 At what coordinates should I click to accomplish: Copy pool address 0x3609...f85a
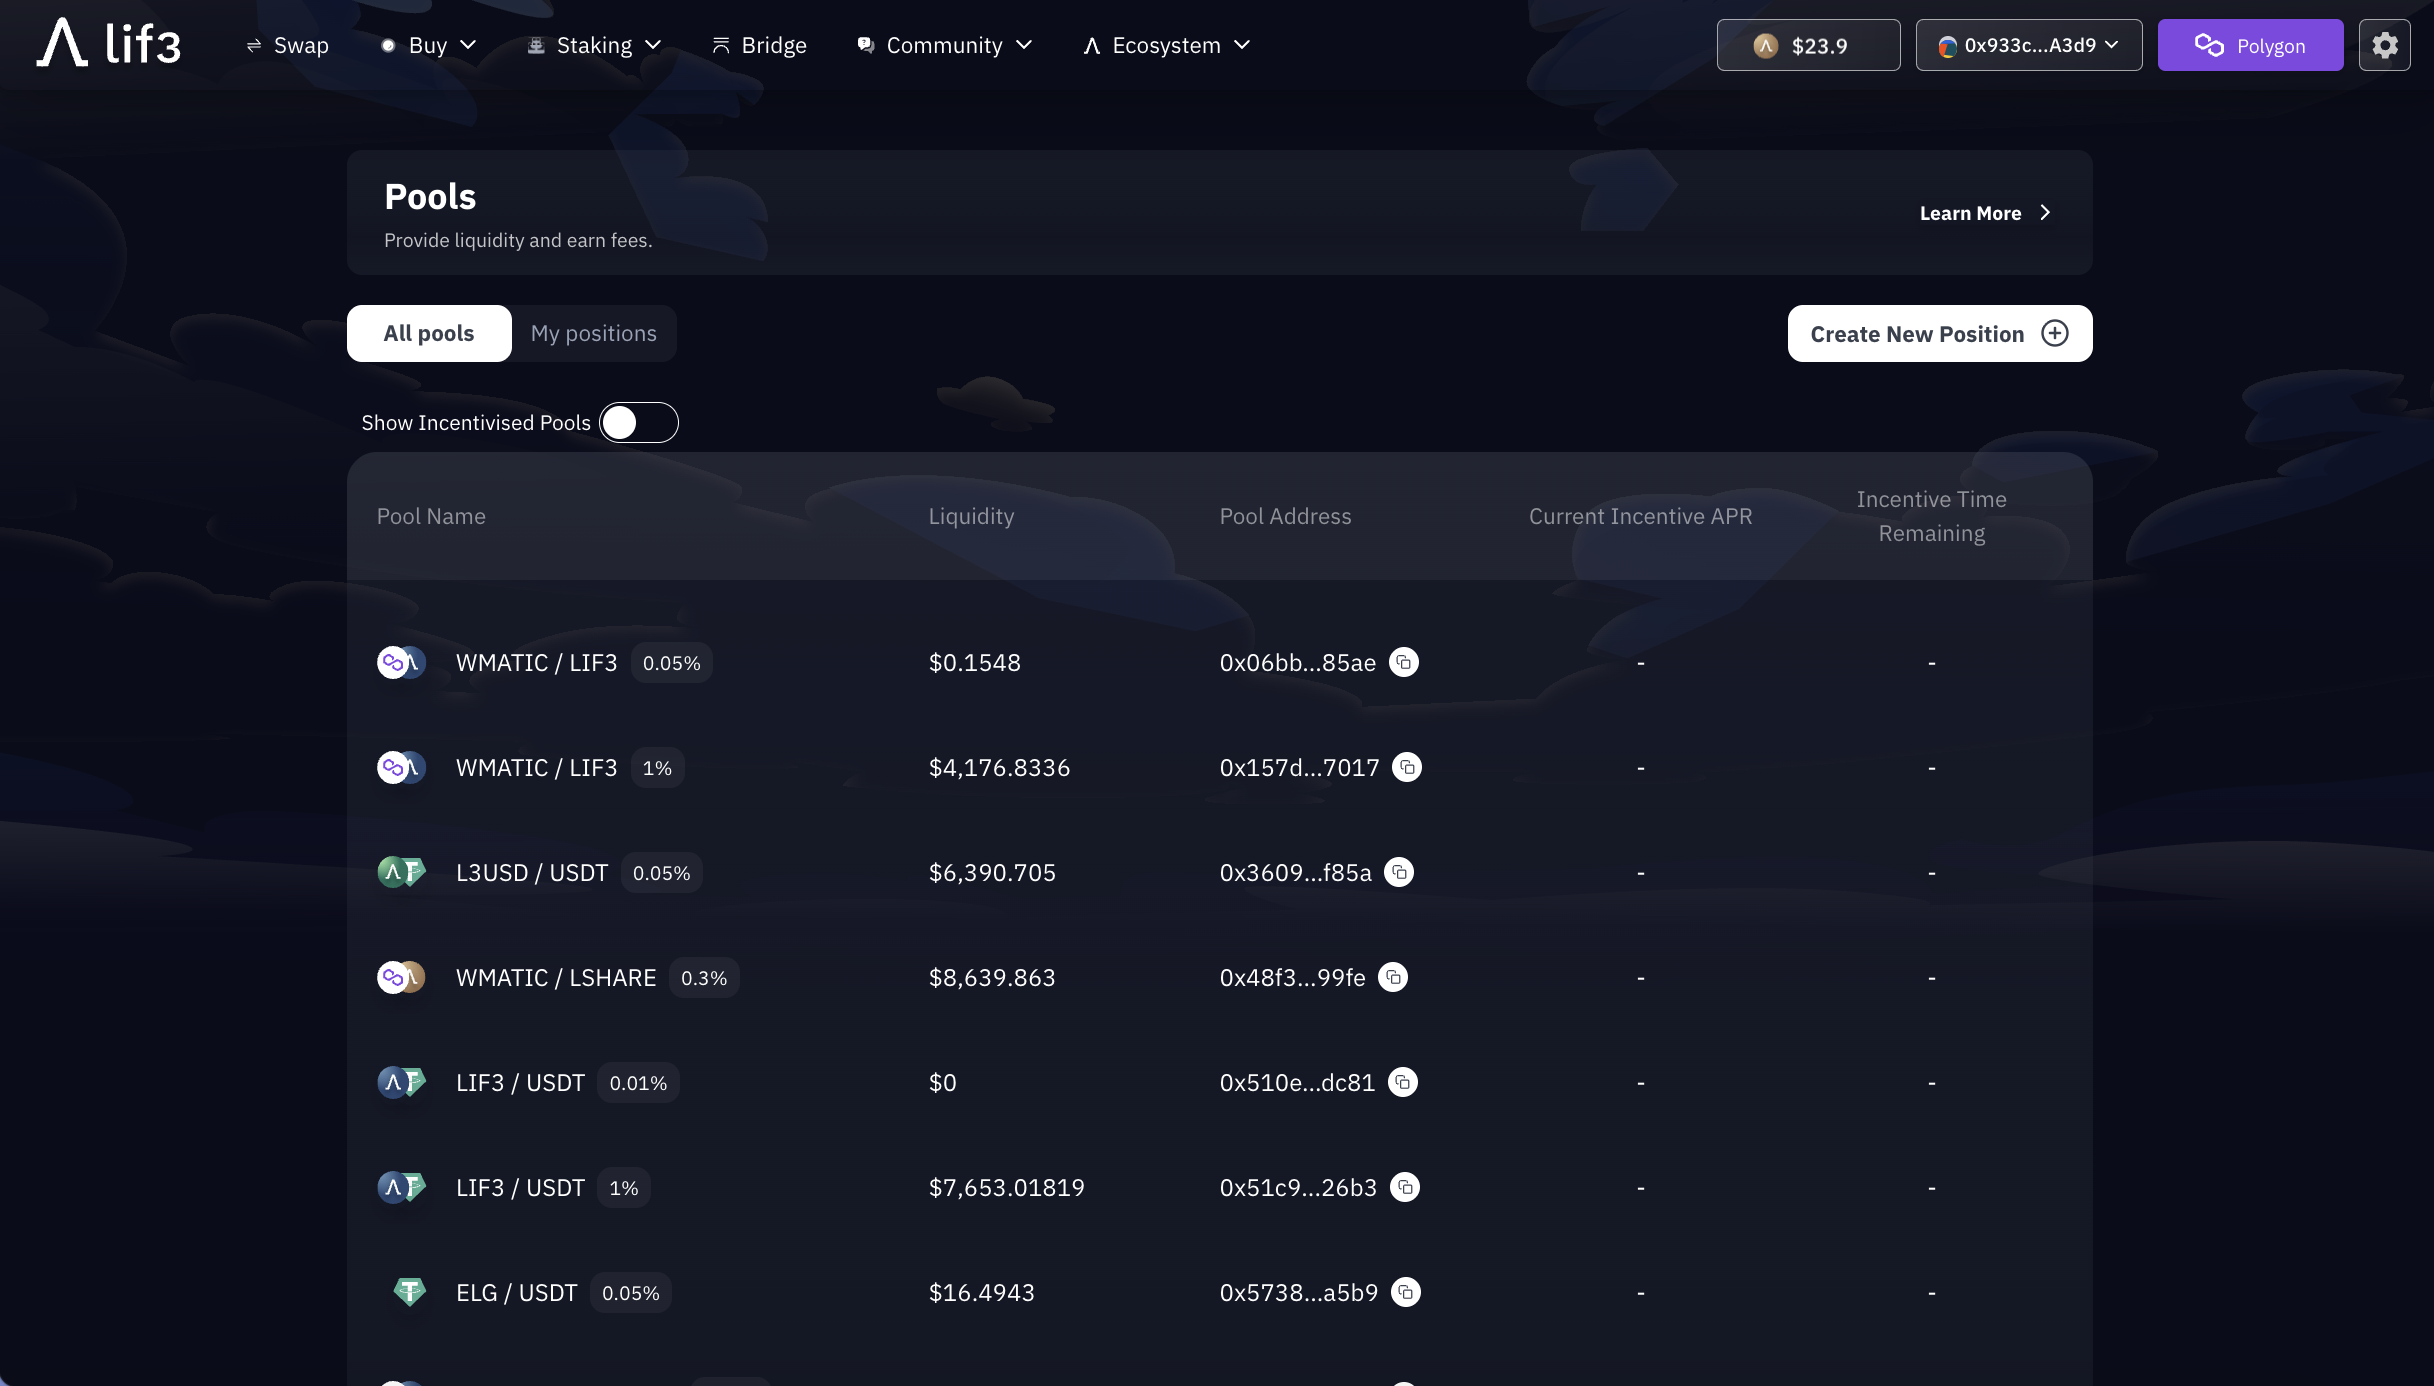pos(1399,872)
